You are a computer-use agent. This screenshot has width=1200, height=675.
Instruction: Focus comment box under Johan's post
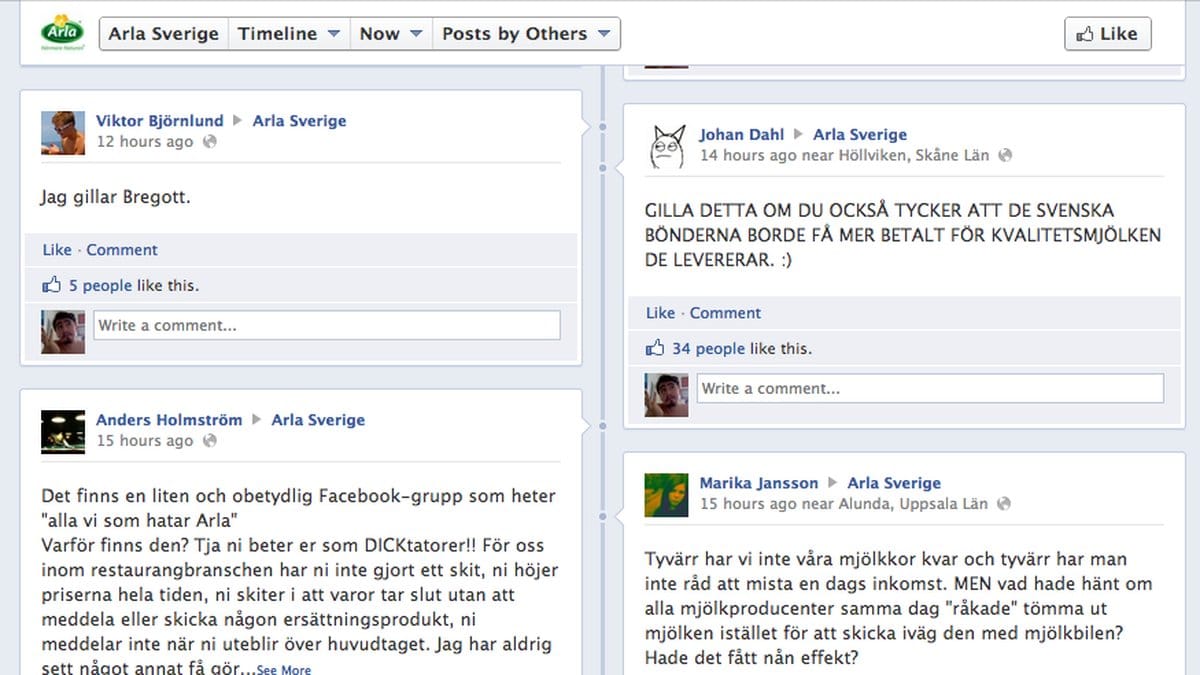930,388
